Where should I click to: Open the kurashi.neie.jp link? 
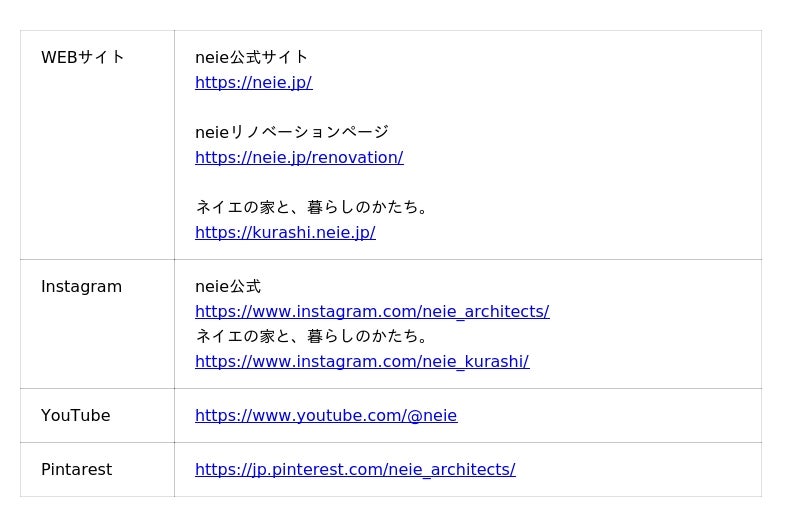pos(285,232)
